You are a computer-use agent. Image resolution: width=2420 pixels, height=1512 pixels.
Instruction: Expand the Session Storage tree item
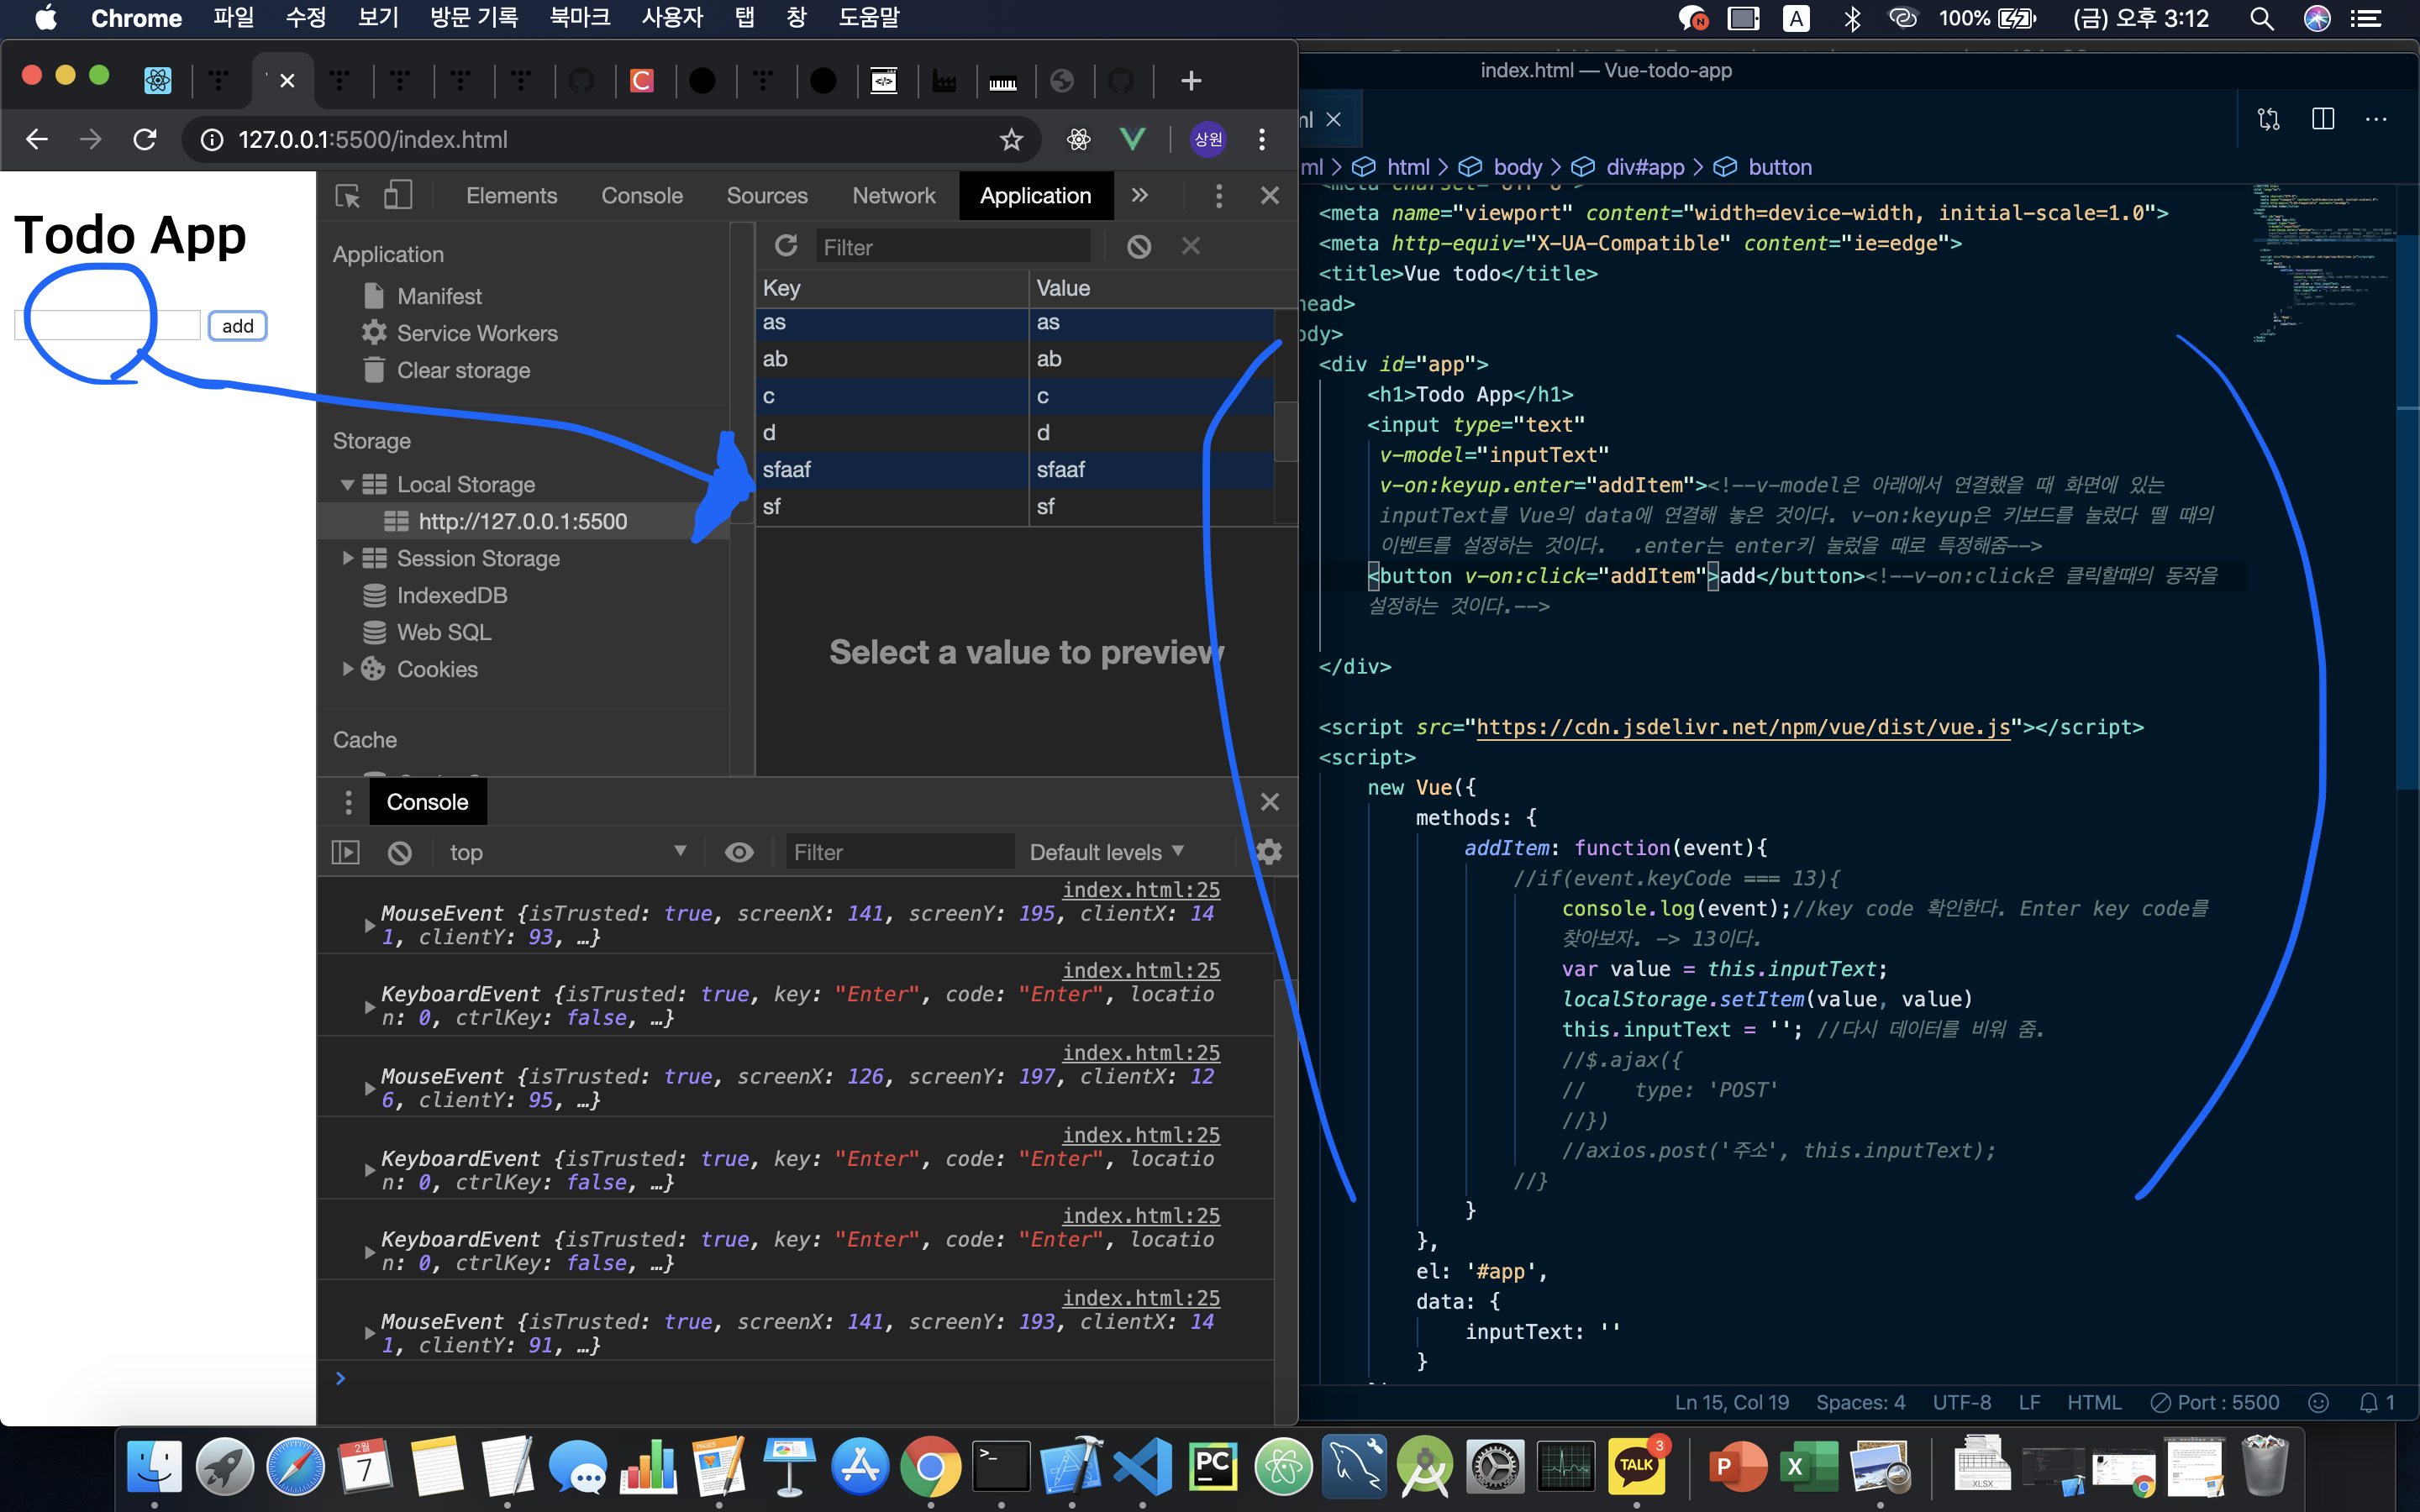(348, 558)
